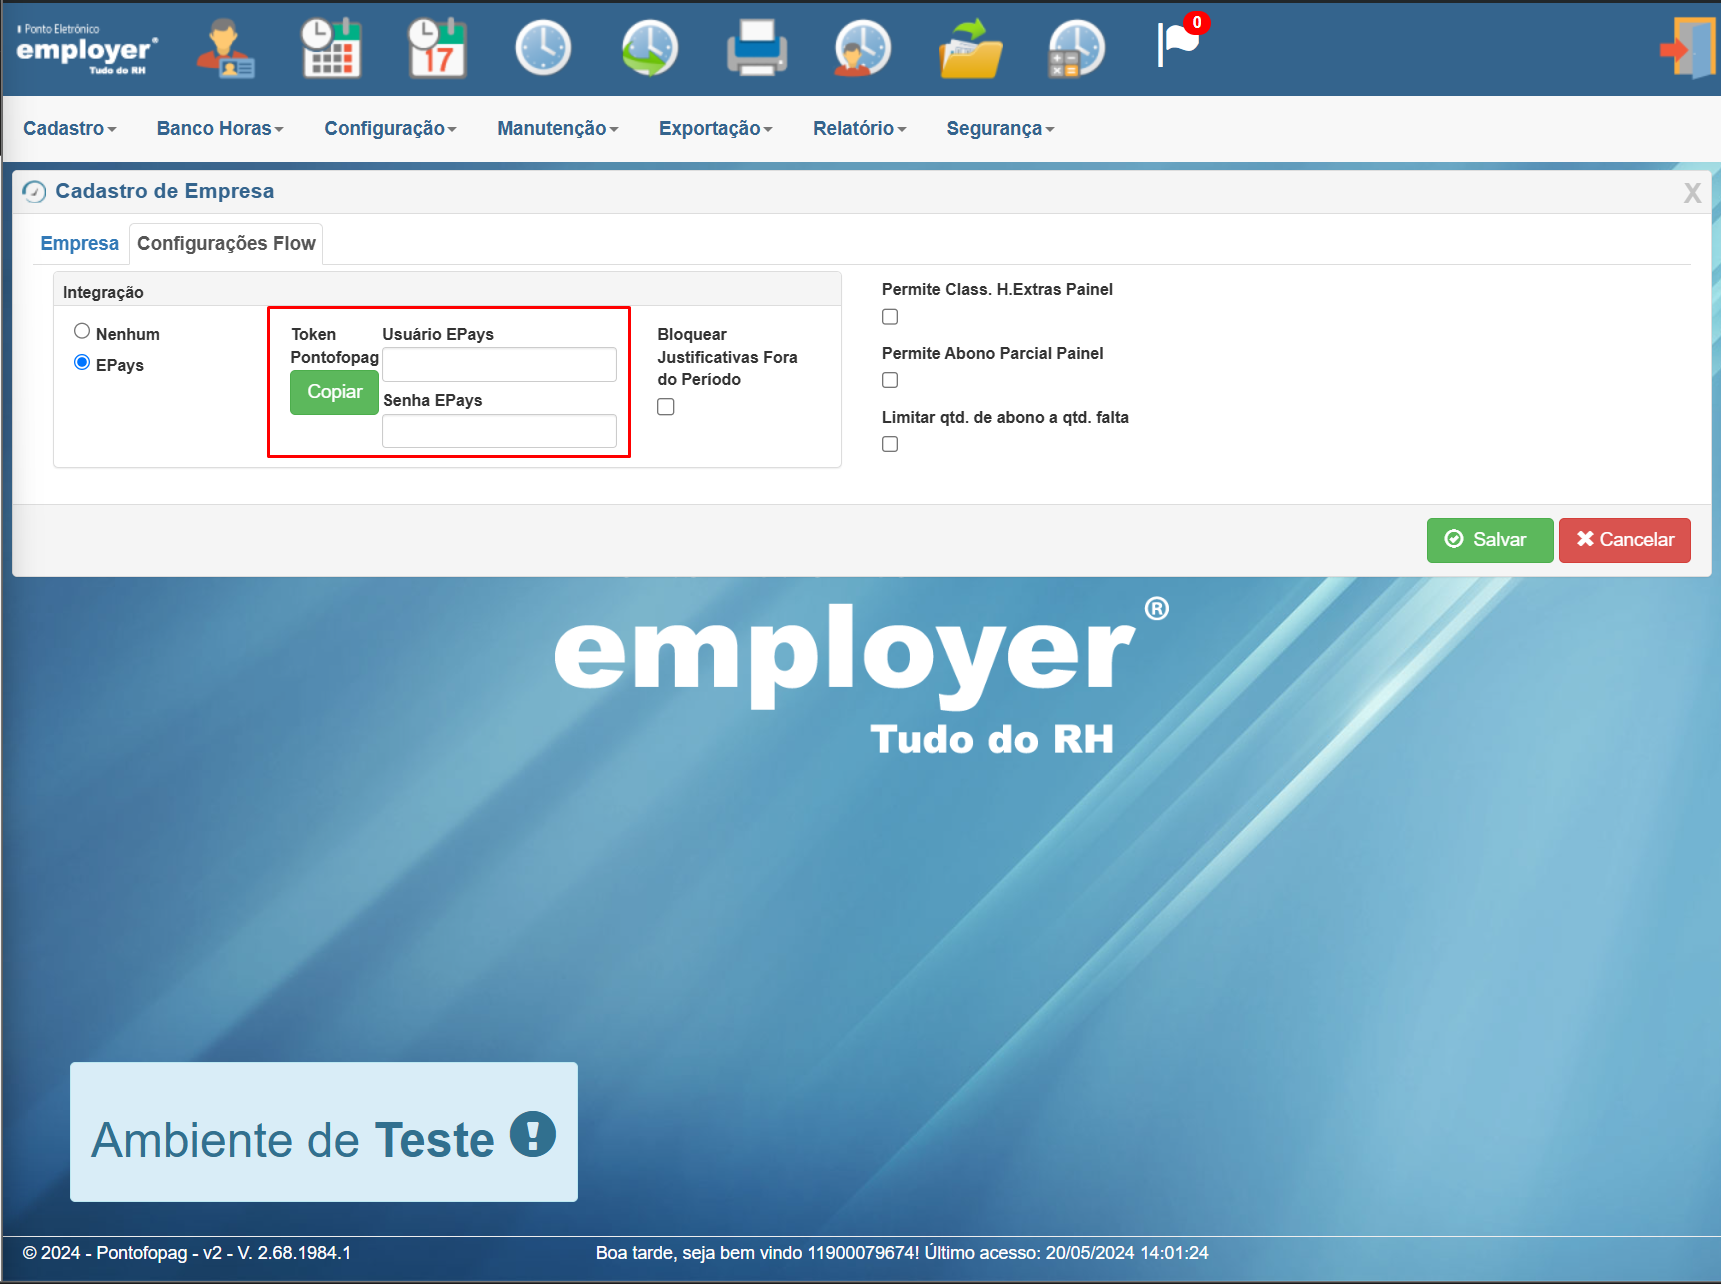Focus the Usuário EPays input field

pyautogui.click(x=499, y=365)
